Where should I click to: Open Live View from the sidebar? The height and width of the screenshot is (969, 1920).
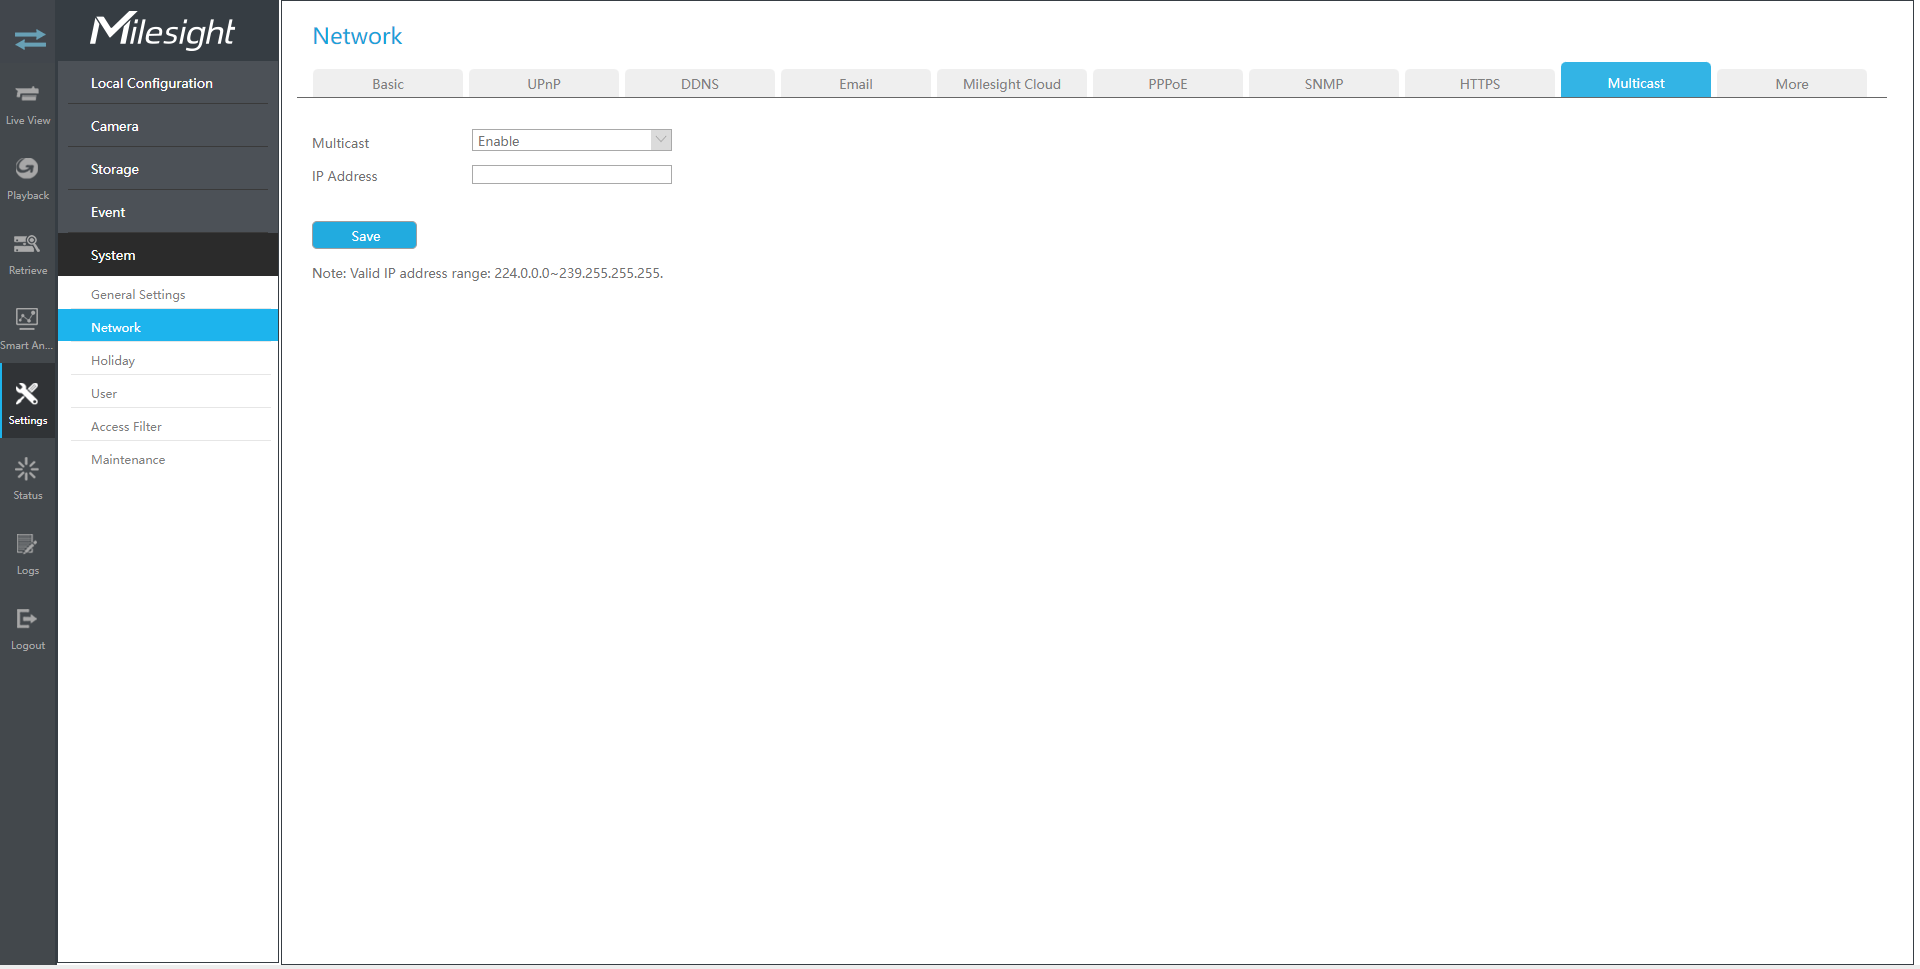pyautogui.click(x=28, y=103)
